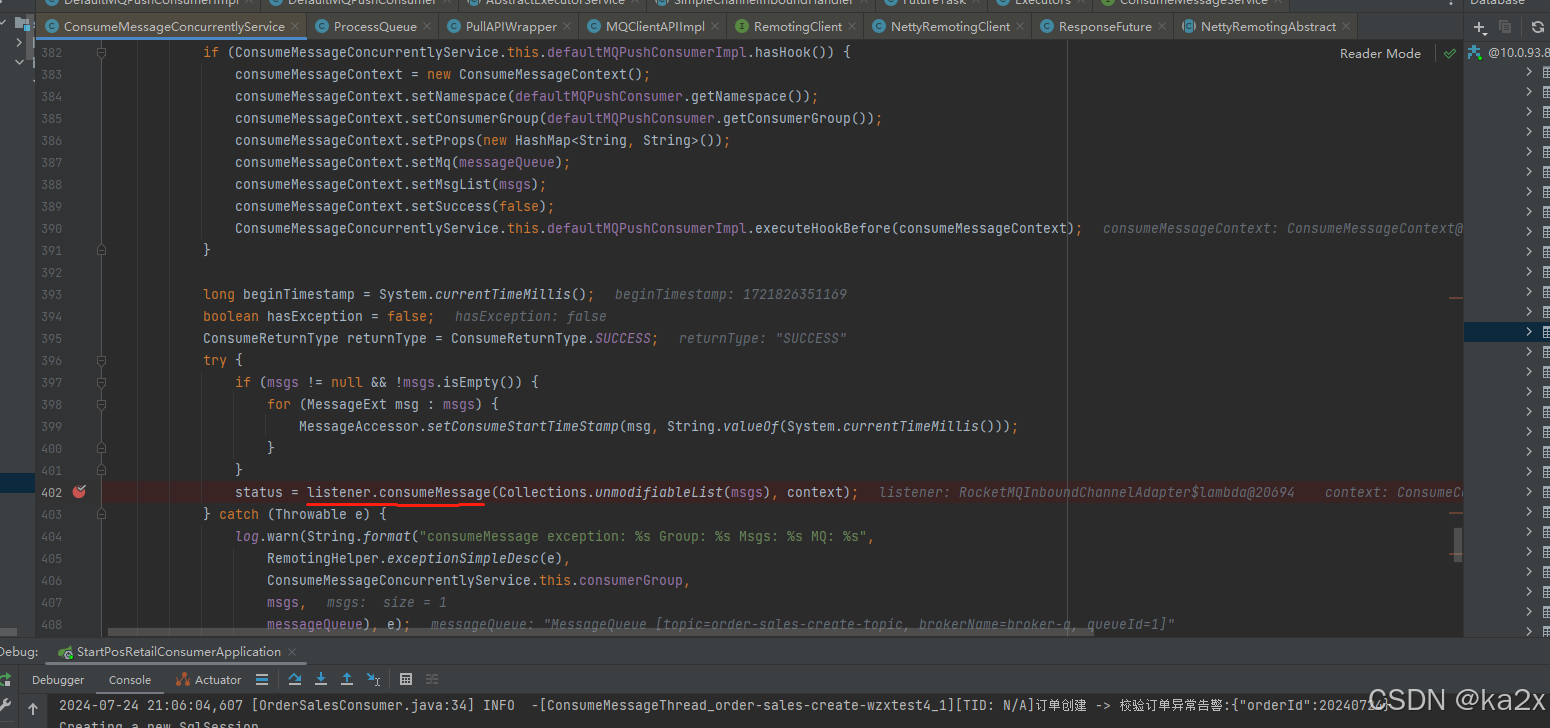Click Step Over debug icon
Screen dimensions: 1550x728
(x=295, y=679)
